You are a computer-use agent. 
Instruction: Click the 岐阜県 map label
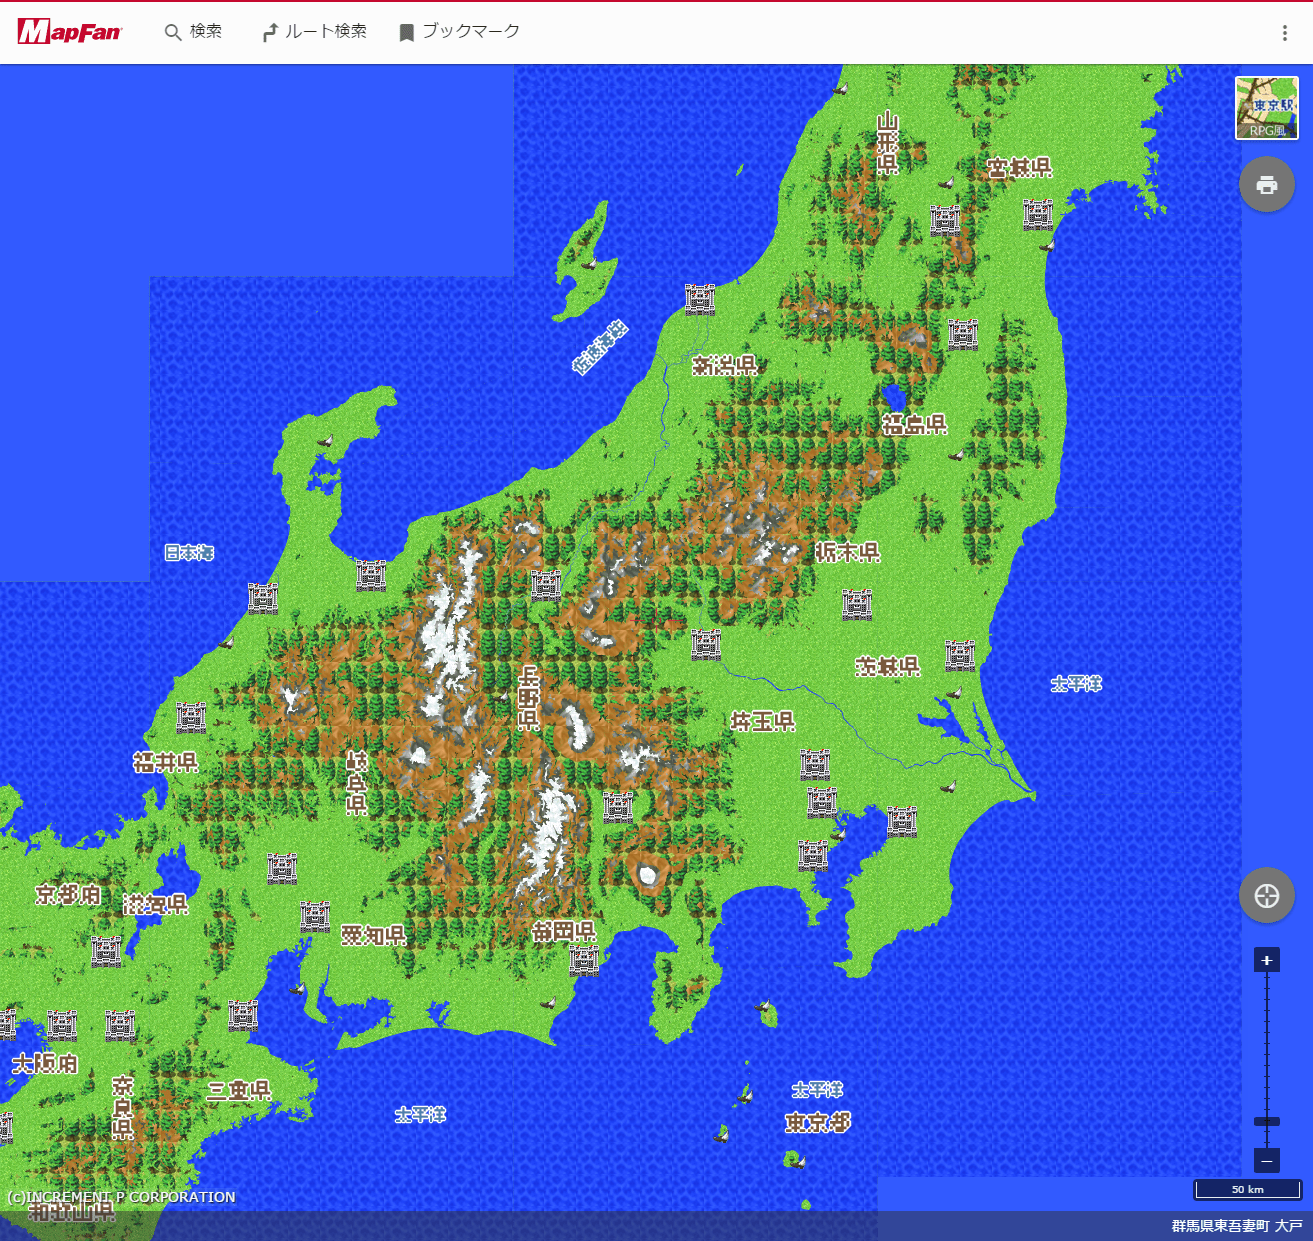(x=357, y=783)
